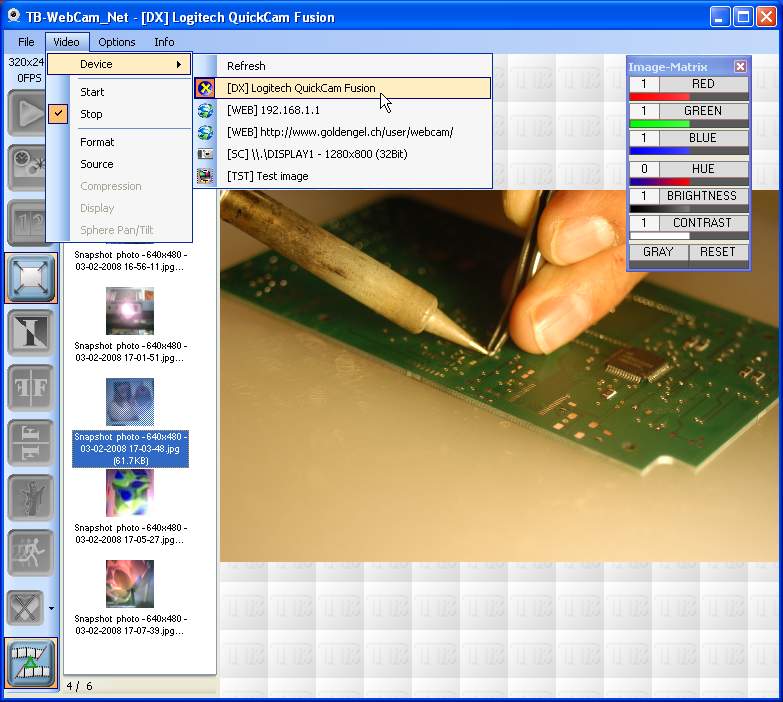Close the Image-Matrix panel

click(x=740, y=66)
